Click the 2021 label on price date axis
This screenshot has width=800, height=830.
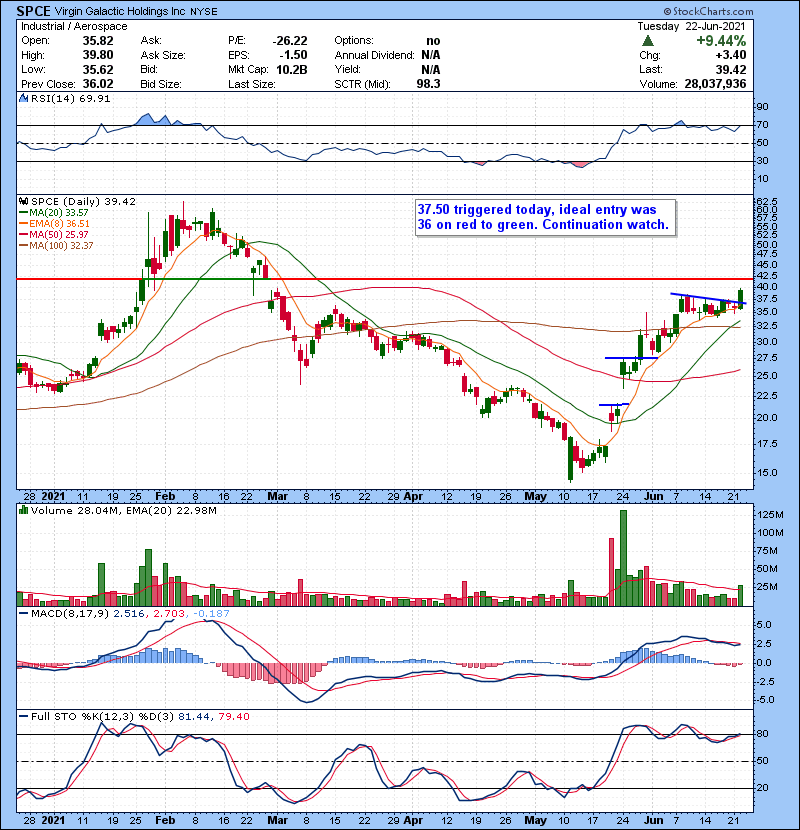(53, 496)
